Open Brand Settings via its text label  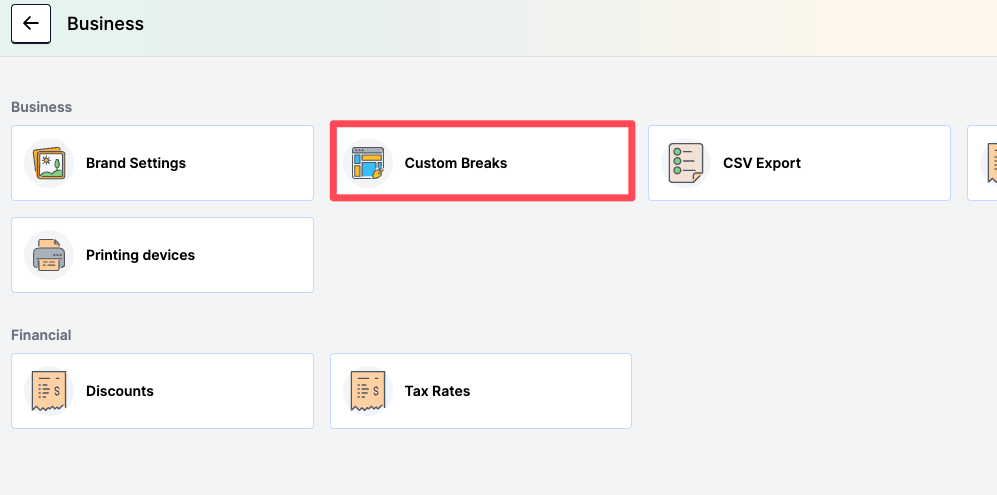point(136,163)
